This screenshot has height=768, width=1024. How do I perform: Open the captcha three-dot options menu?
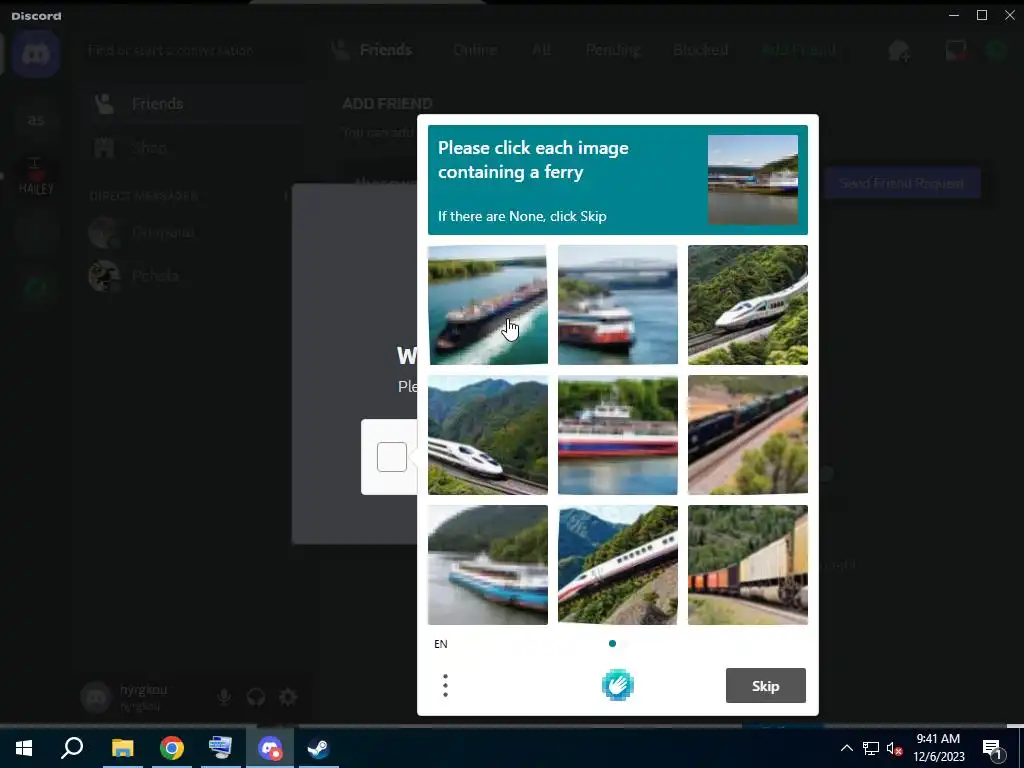[445, 686]
